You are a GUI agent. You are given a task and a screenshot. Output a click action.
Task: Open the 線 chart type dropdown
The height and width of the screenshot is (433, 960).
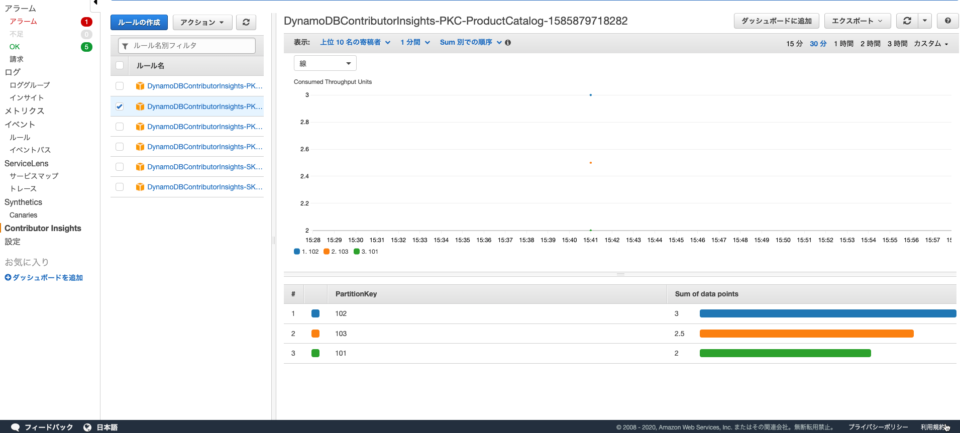pyautogui.click(x=325, y=63)
